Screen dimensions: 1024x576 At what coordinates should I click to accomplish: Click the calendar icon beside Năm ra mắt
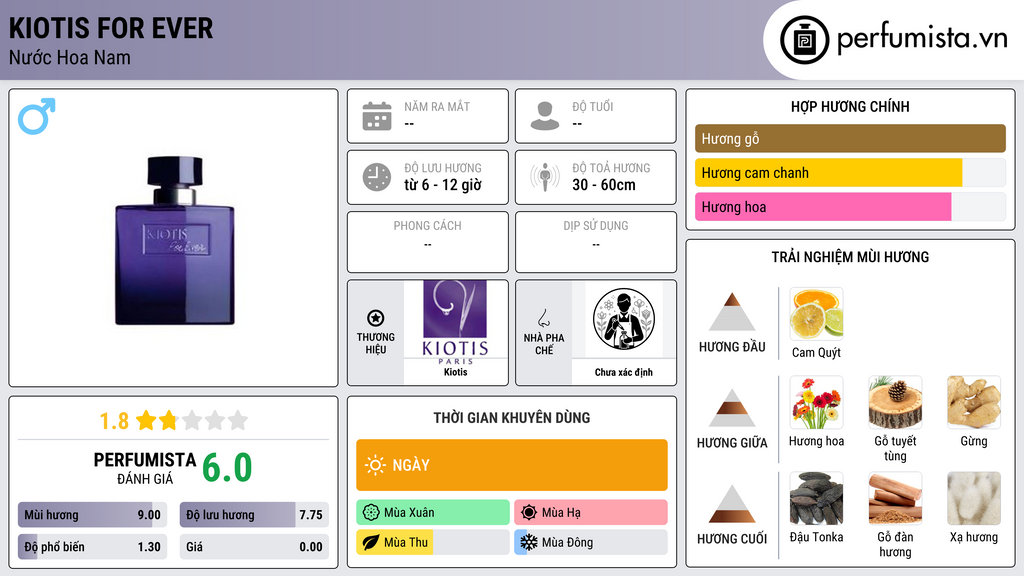(377, 116)
